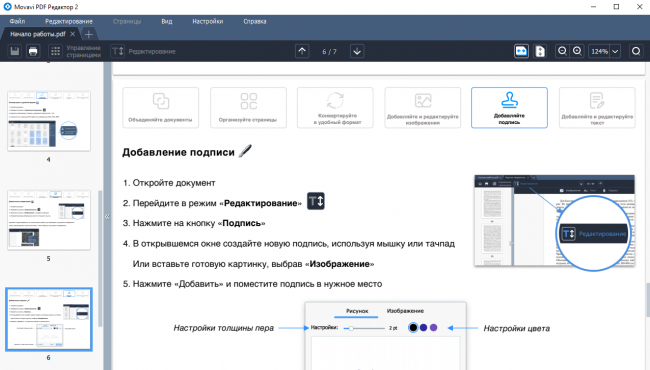
Task: Select page 5 thumbnail
Action: tap(49, 220)
